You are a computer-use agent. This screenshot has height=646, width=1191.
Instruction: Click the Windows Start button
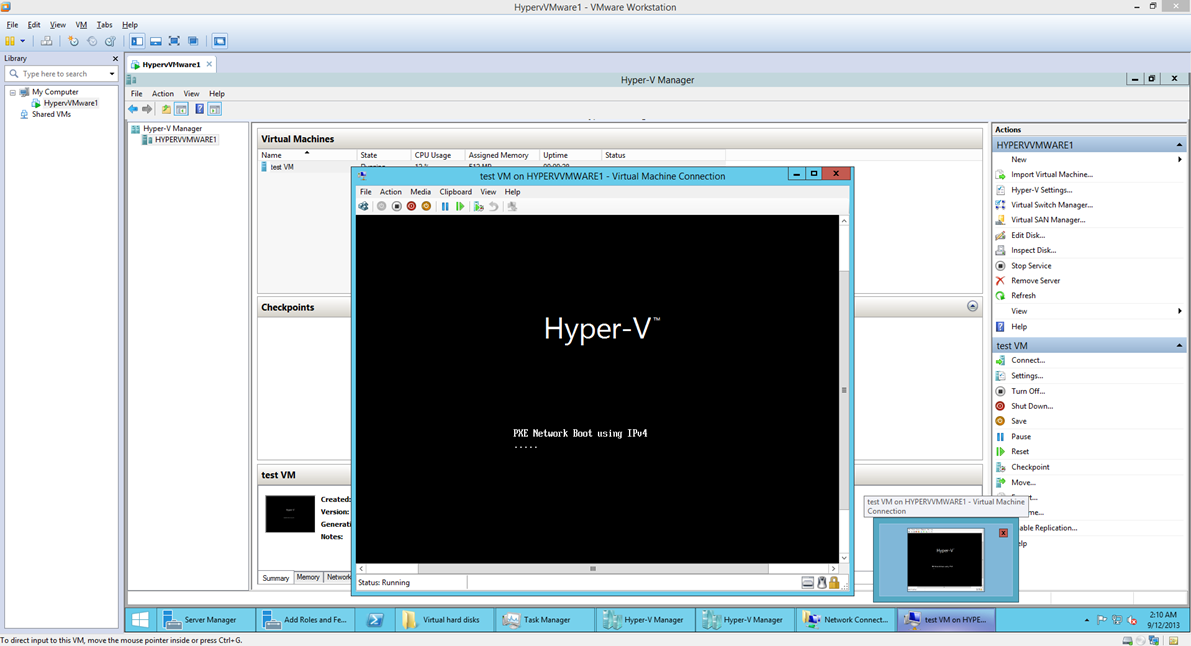[x=141, y=619]
